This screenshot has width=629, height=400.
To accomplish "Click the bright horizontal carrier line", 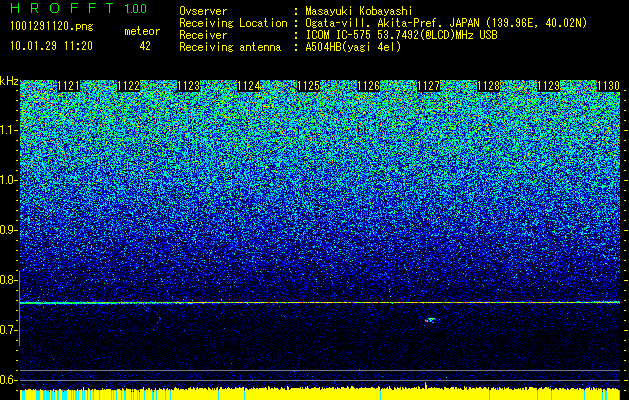I will pos(320,303).
